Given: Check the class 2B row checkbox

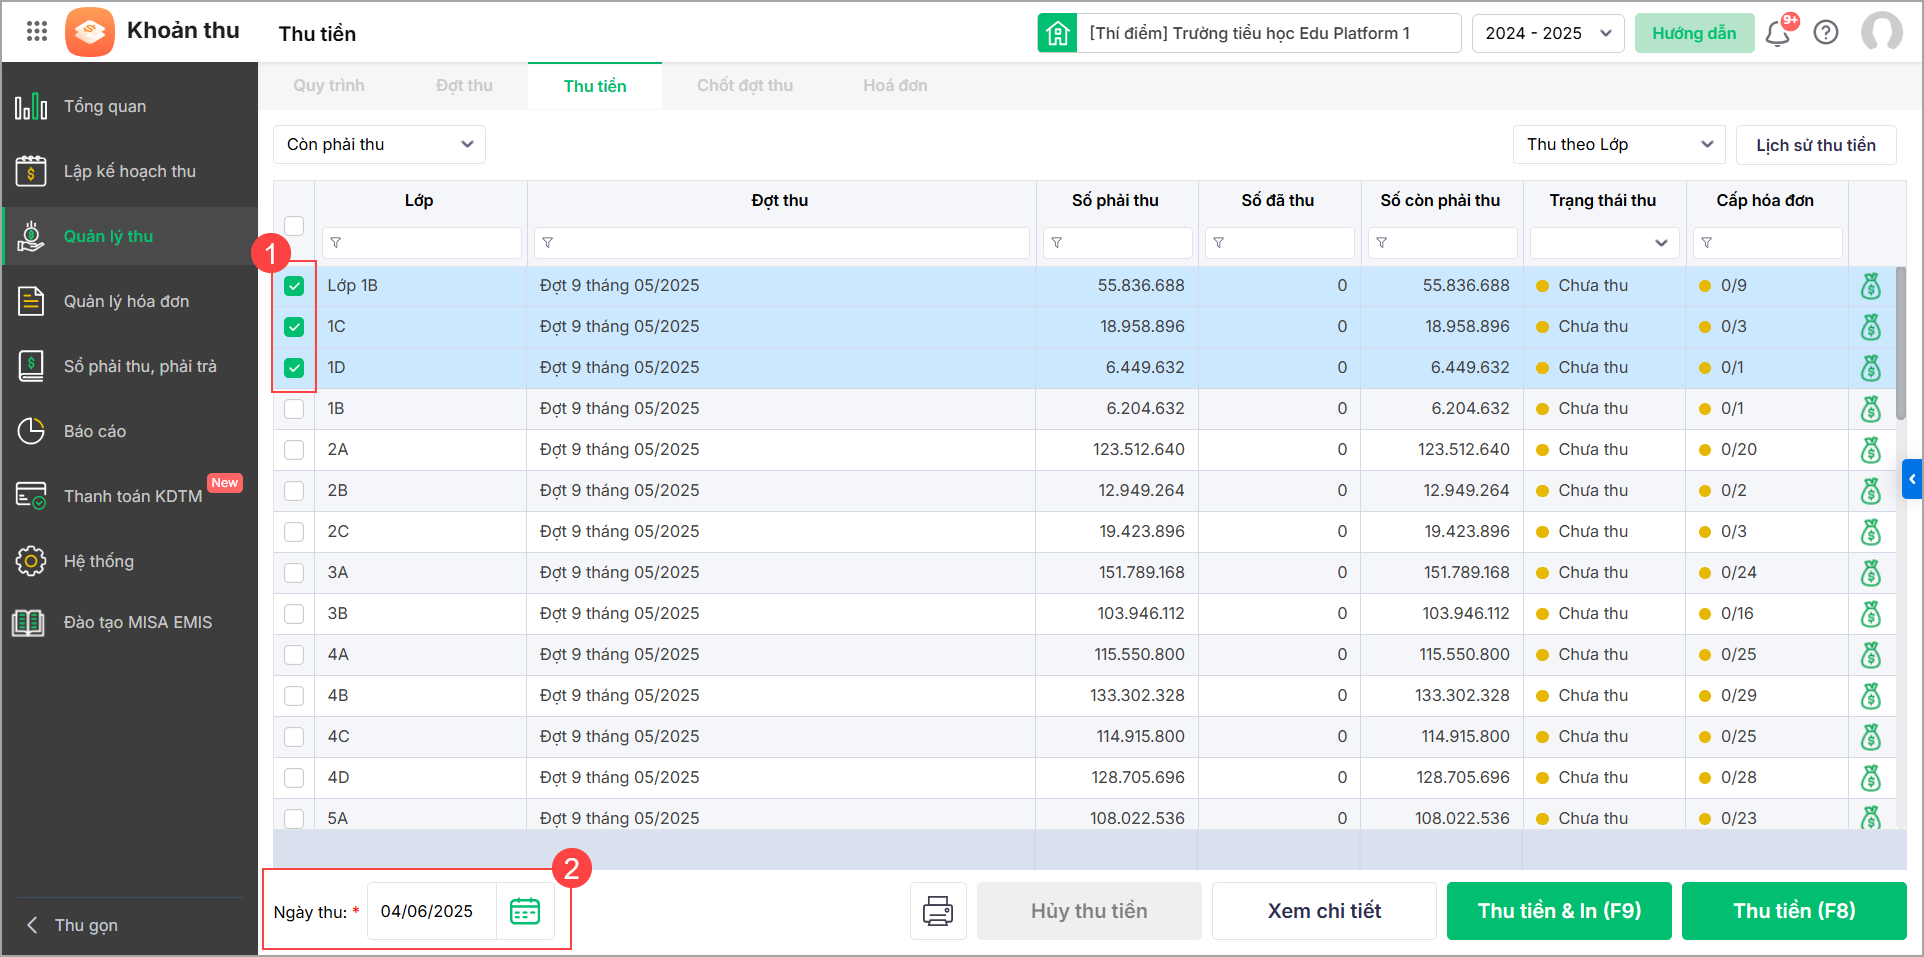Looking at the screenshot, I should 294,491.
